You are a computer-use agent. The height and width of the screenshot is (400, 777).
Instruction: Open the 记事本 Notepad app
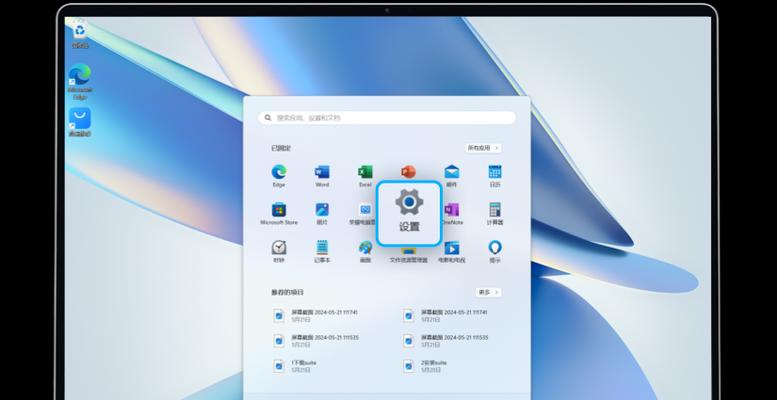pos(322,251)
